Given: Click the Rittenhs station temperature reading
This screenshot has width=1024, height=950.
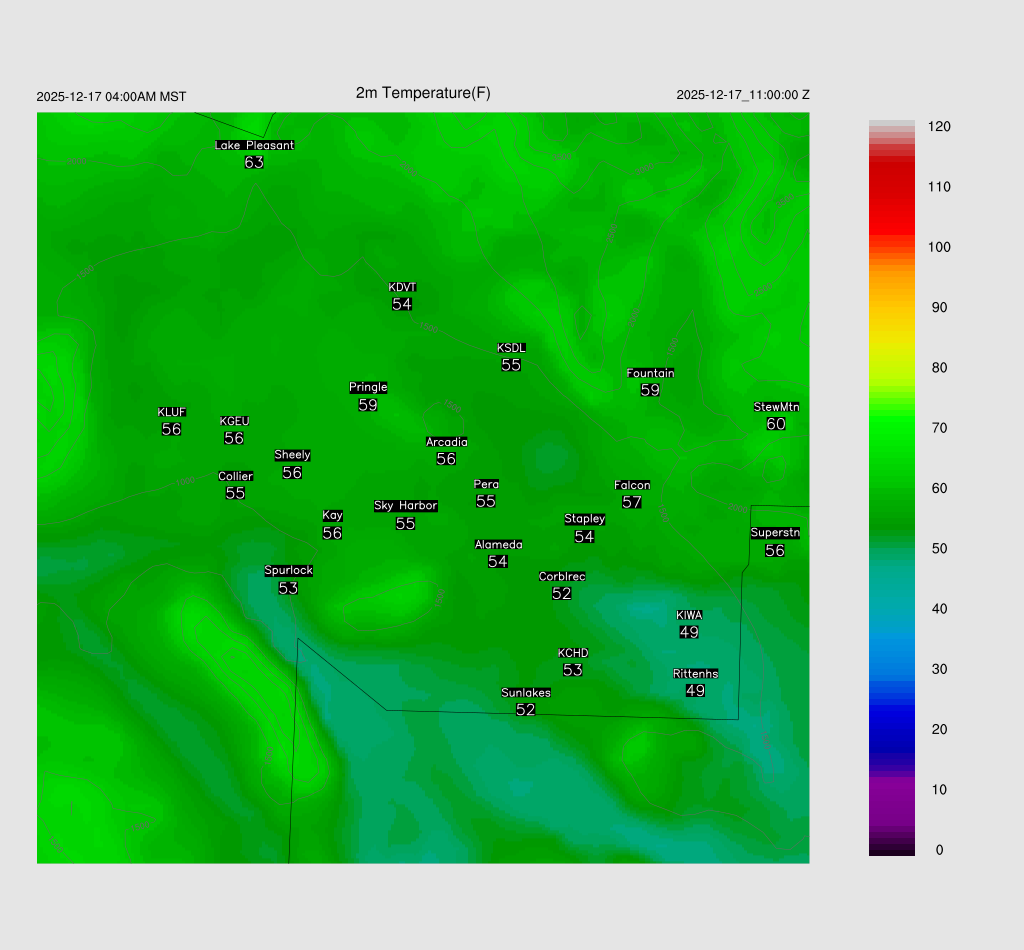Looking at the screenshot, I should point(696,691).
